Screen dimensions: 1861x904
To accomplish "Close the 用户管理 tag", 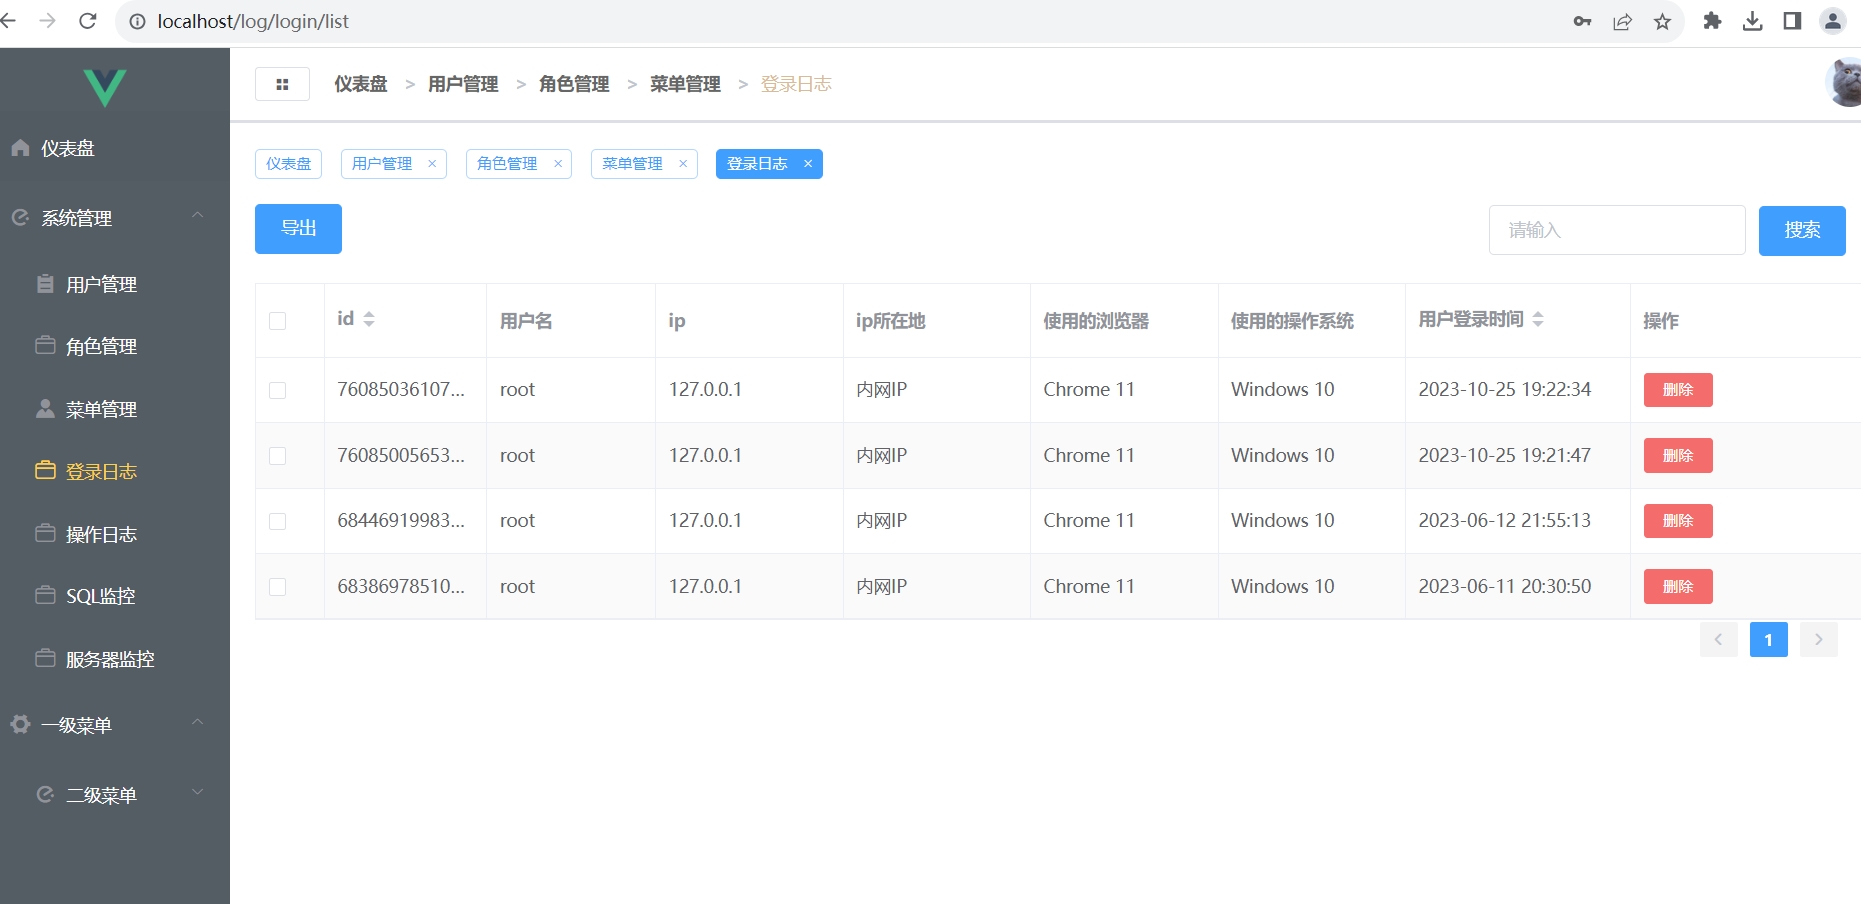I will point(432,164).
